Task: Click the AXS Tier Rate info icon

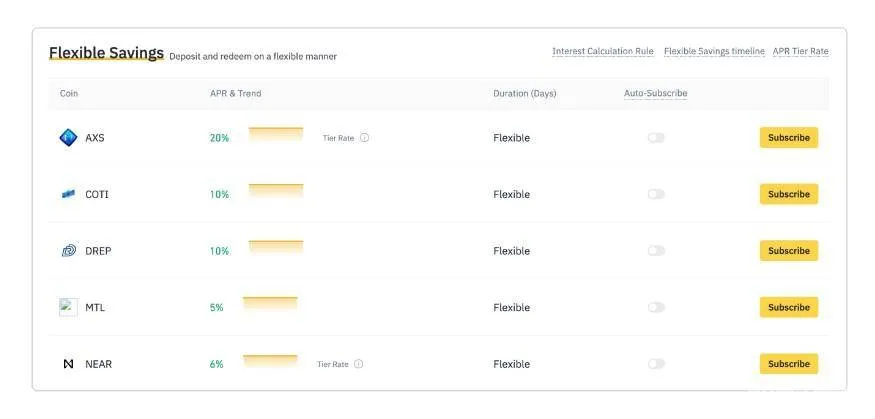Action: click(364, 138)
